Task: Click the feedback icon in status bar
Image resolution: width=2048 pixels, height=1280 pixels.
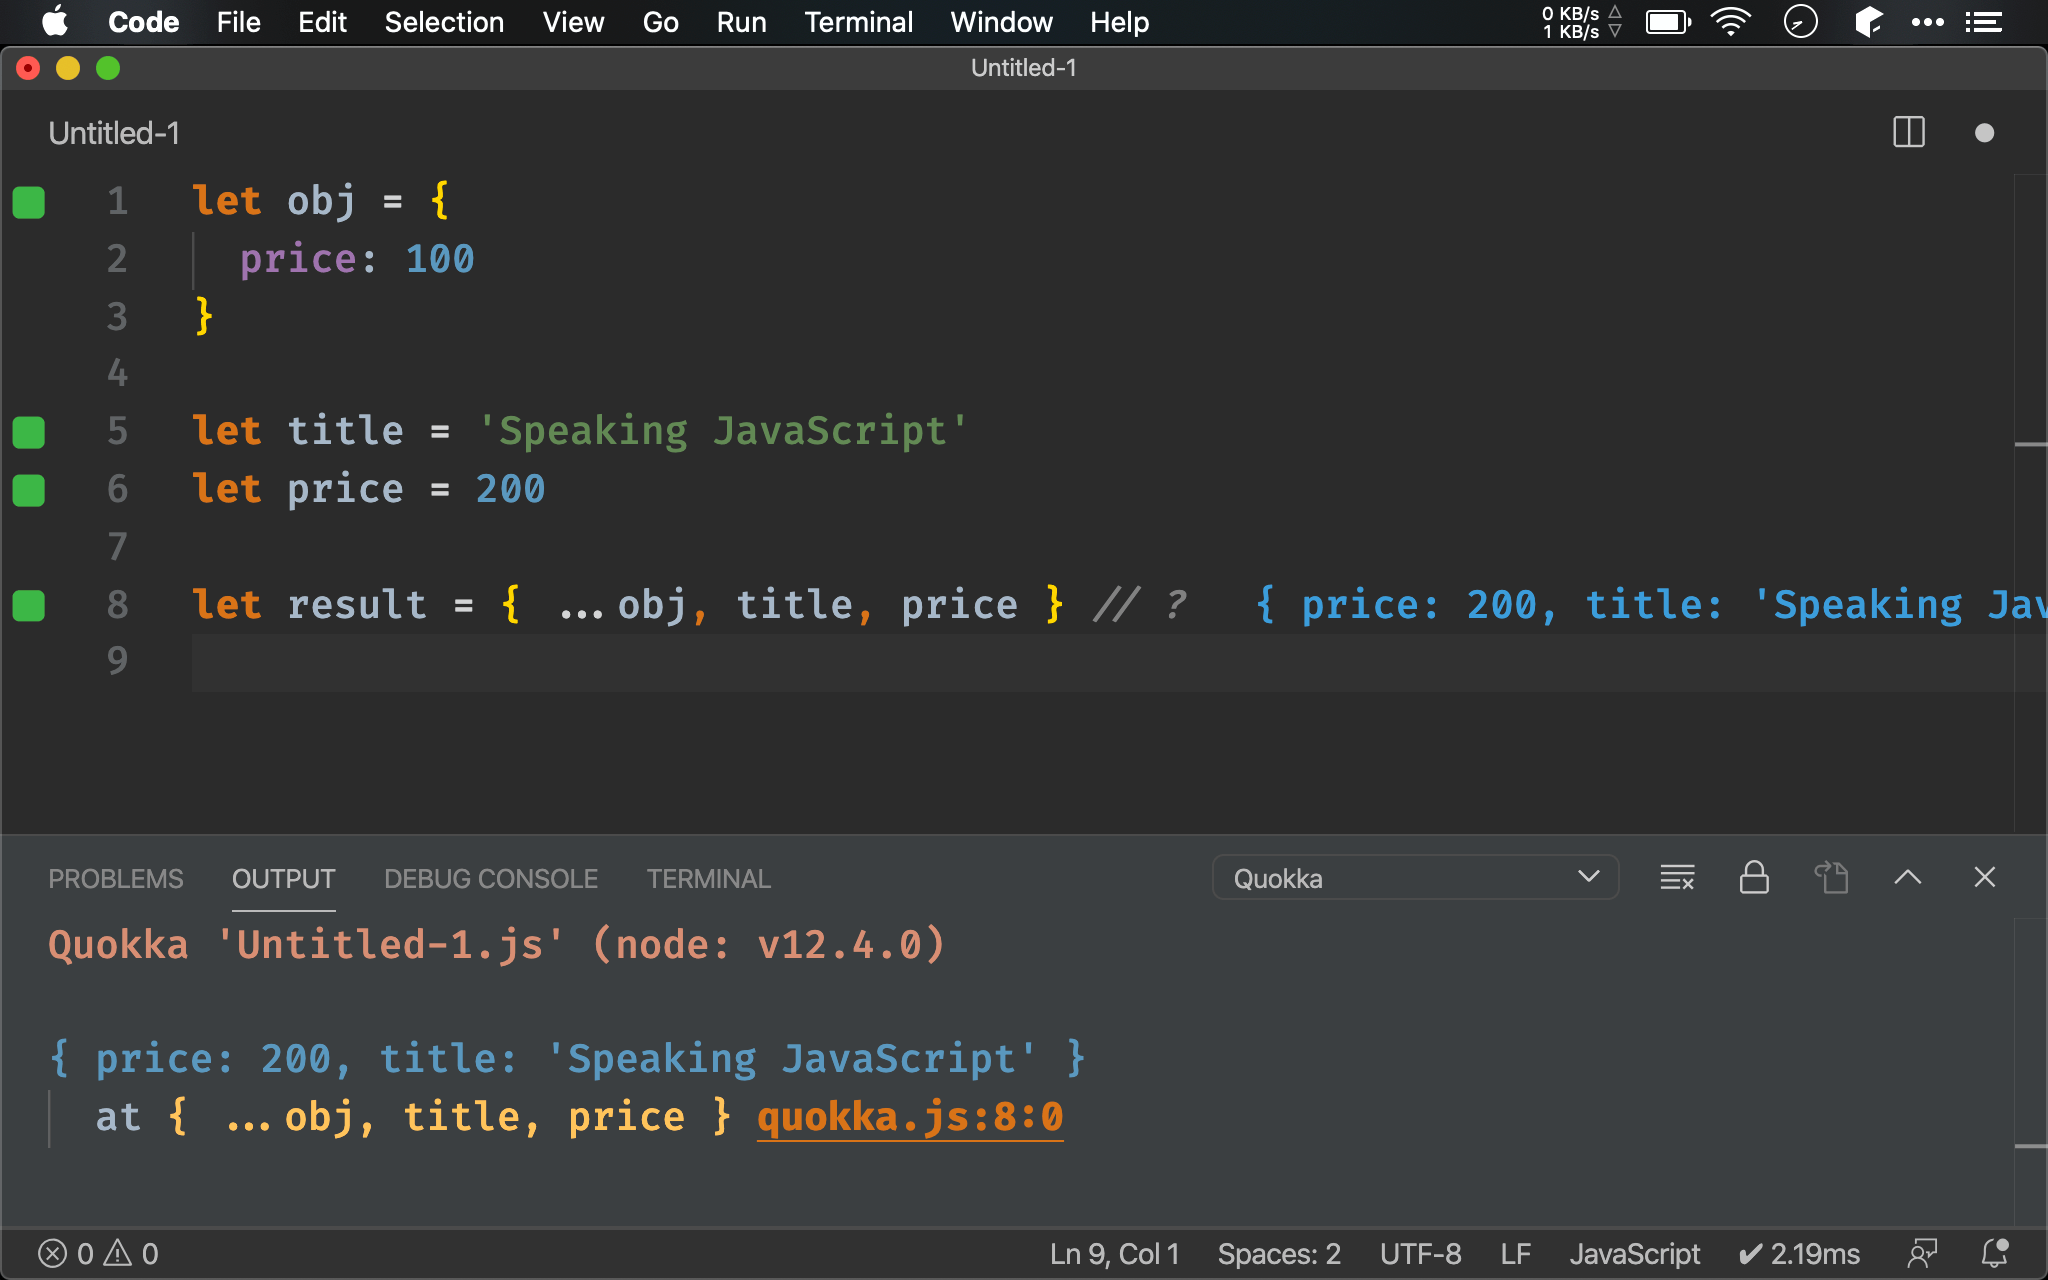Action: tap(1922, 1254)
